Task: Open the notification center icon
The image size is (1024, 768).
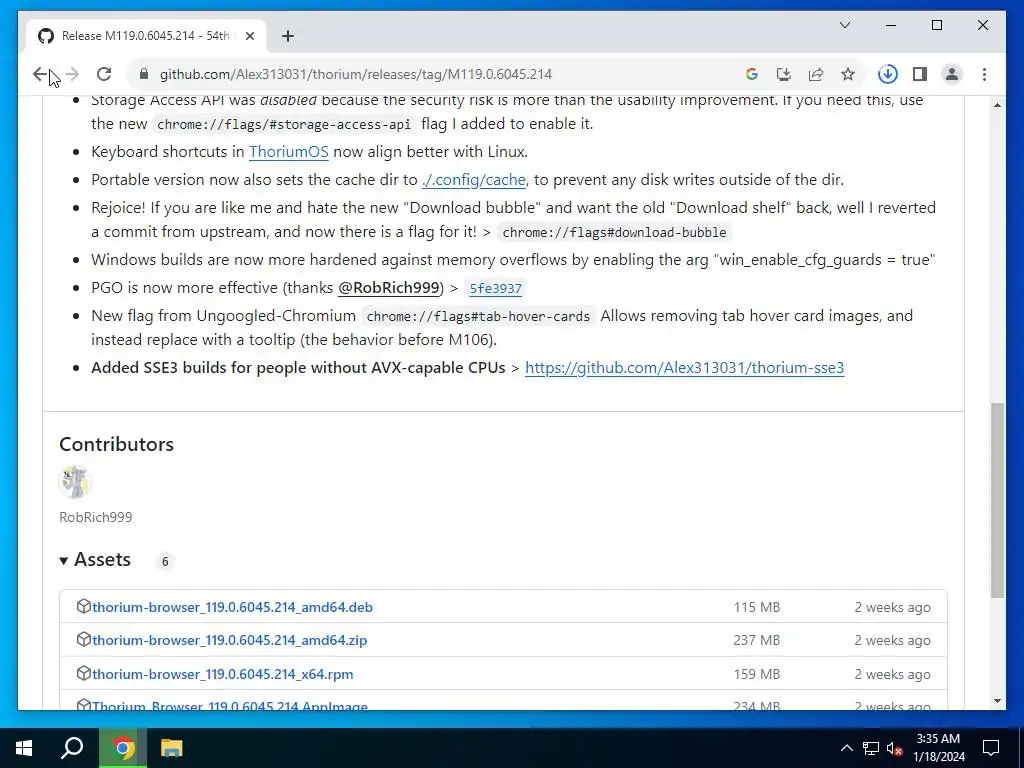Action: pos(991,748)
